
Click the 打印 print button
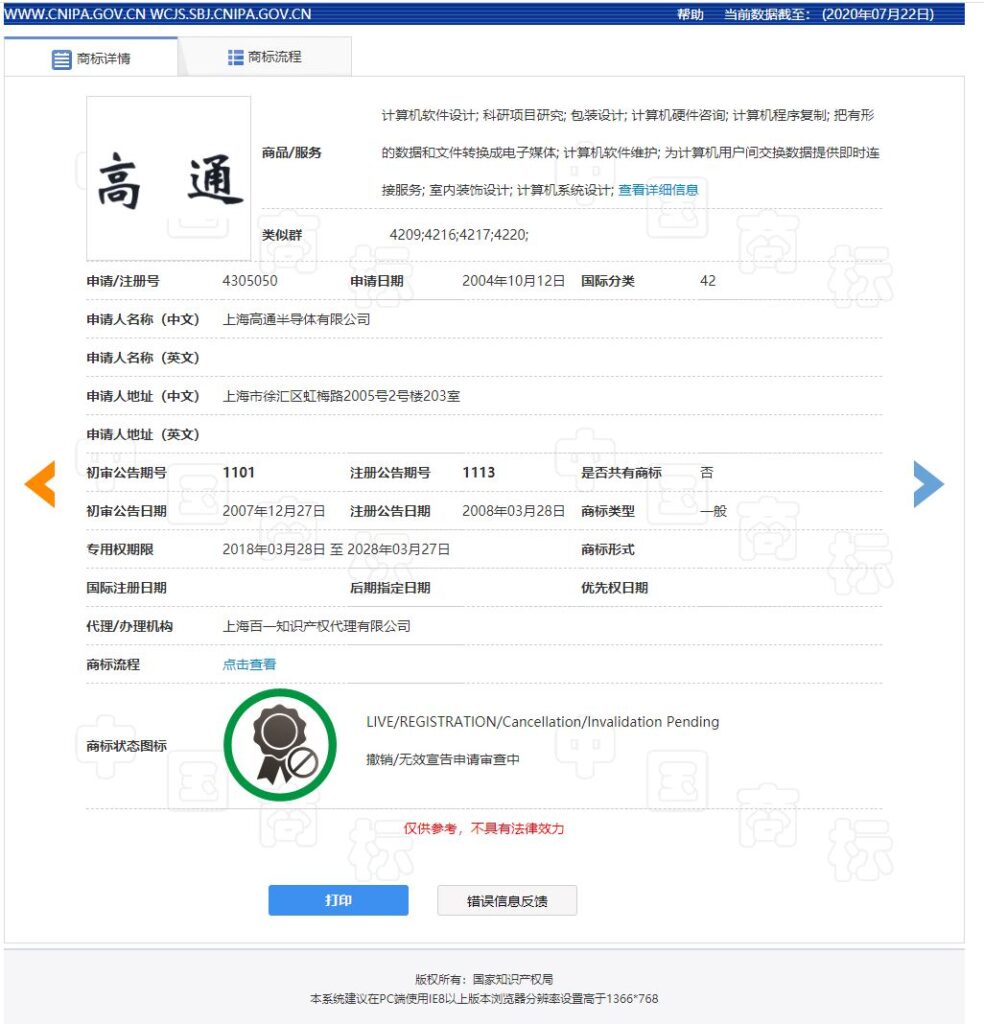tap(338, 901)
